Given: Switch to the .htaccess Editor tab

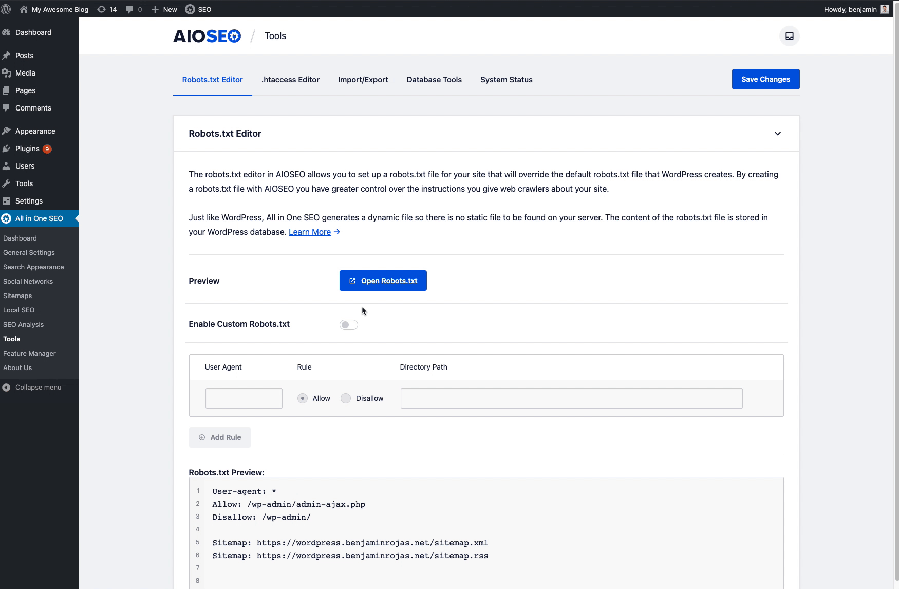Looking at the screenshot, I should (291, 80).
